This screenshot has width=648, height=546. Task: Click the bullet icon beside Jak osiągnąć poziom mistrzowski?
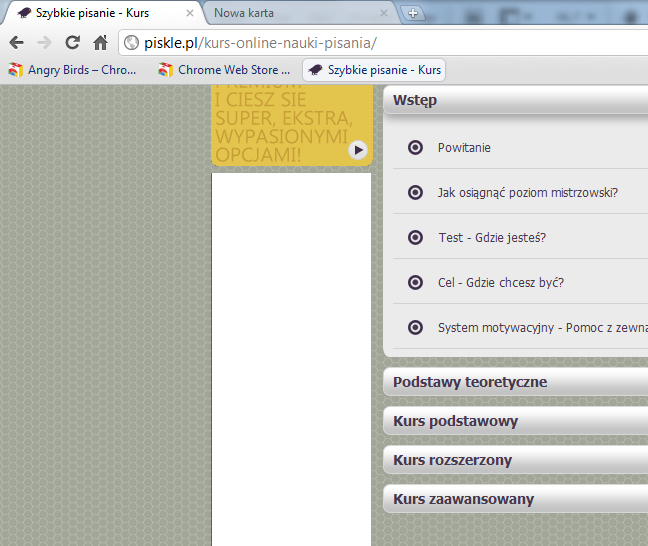click(x=415, y=193)
